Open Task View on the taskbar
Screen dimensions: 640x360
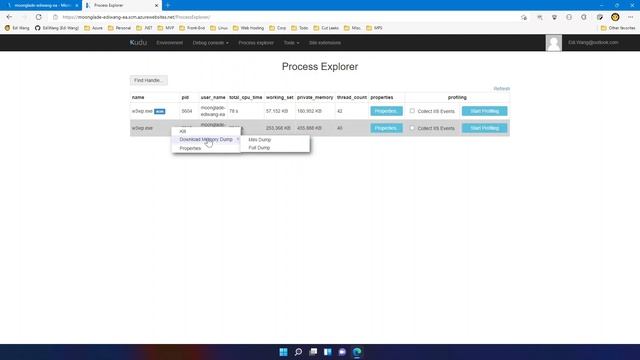coord(313,352)
